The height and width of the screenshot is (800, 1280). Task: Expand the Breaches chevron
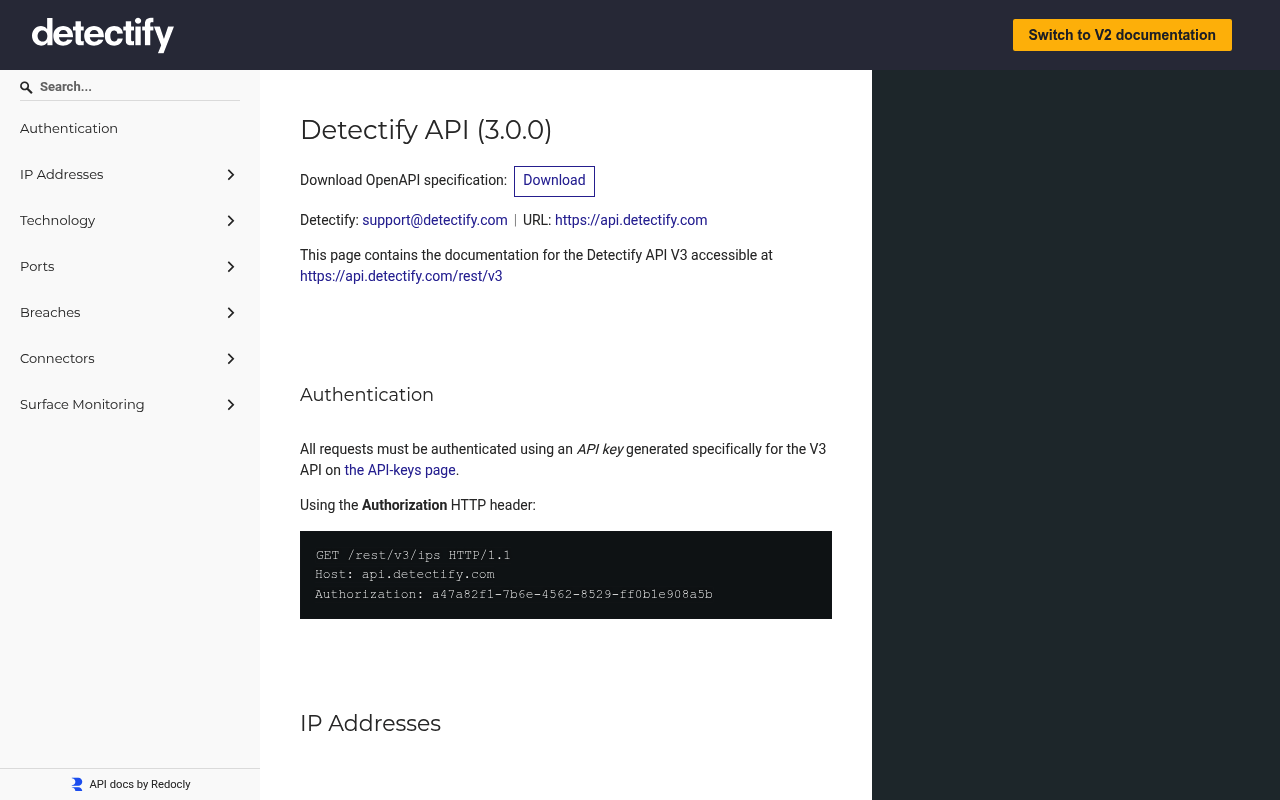pos(231,313)
